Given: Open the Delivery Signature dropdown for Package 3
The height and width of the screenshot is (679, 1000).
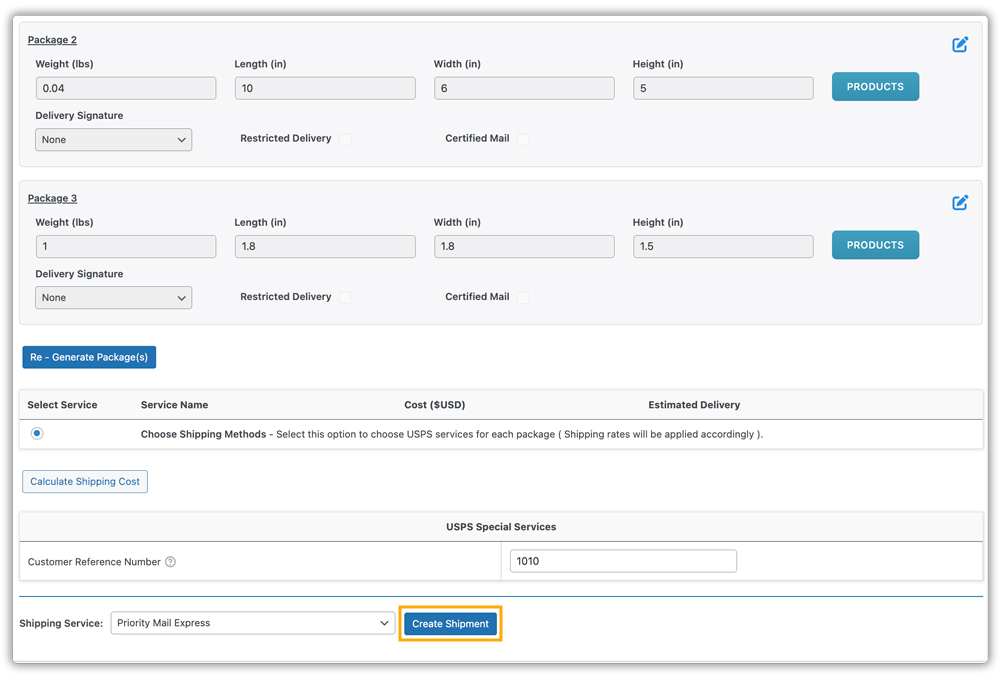Looking at the screenshot, I should (113, 297).
